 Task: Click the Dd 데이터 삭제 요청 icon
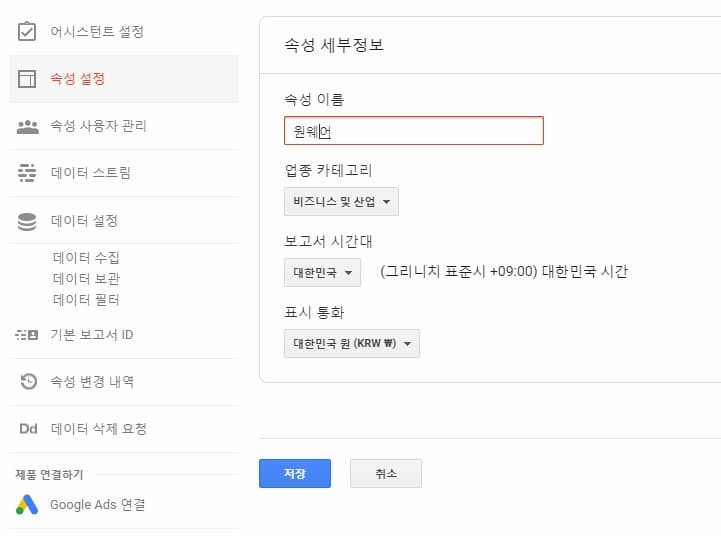click(x=28, y=429)
